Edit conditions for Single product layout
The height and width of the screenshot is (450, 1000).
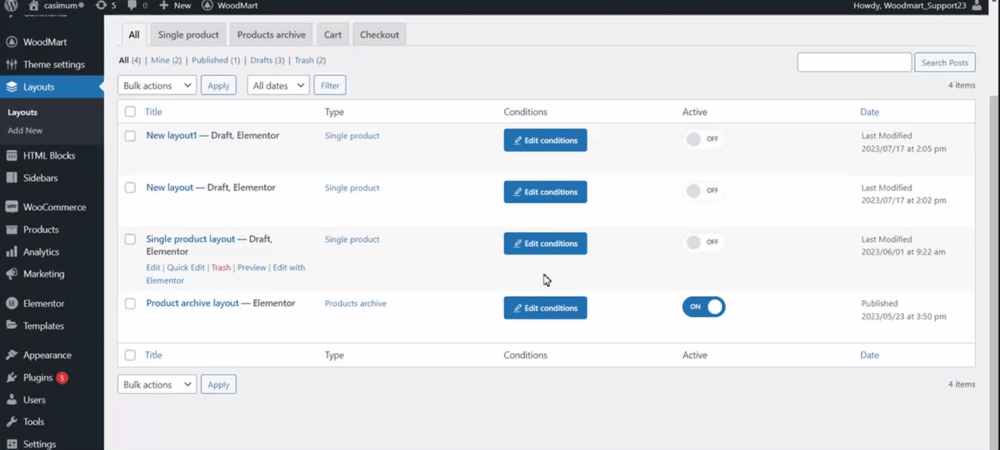[x=545, y=243]
